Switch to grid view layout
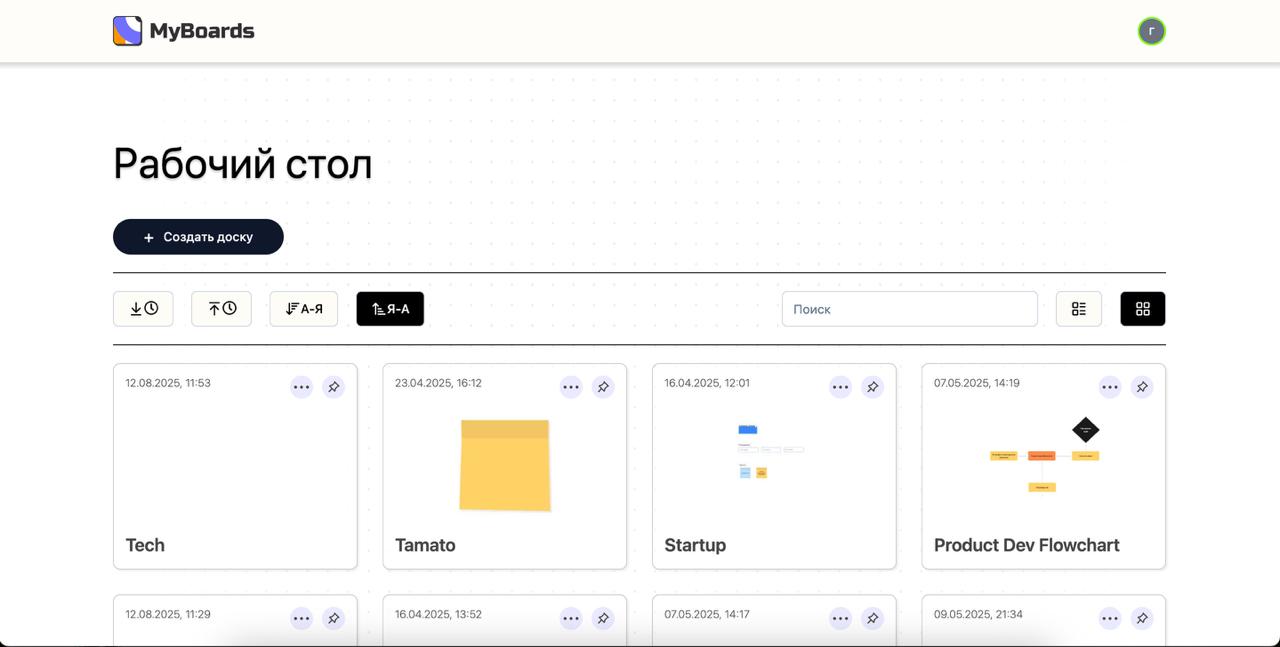This screenshot has width=1280, height=647. [1143, 309]
